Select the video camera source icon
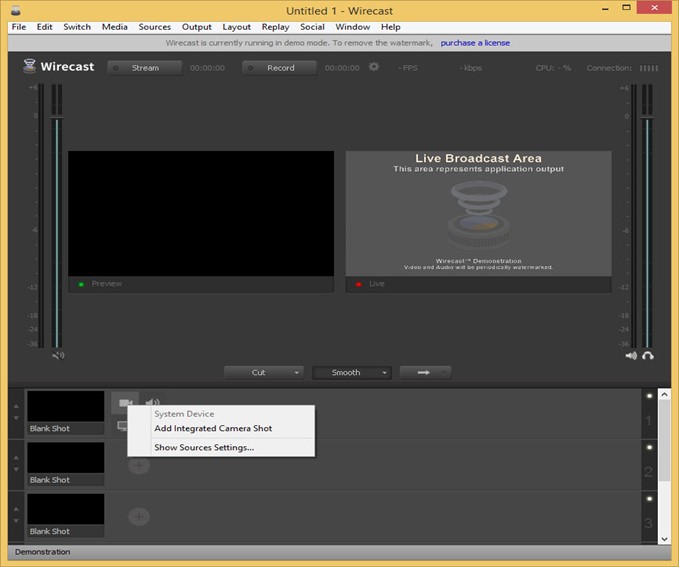This screenshot has width=679, height=567. (x=125, y=402)
